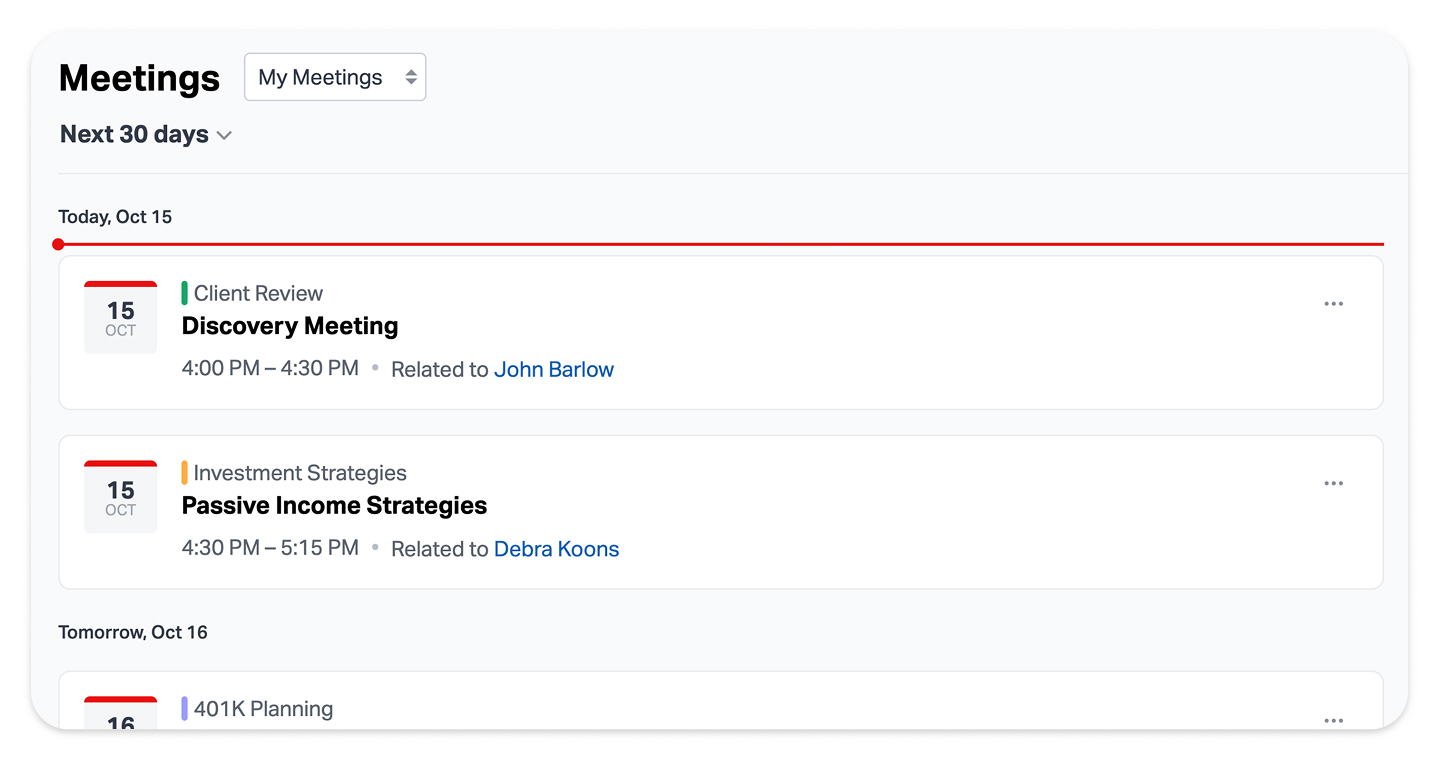1440x761 pixels.
Task: Expand the Next 30 days range chevron
Action: coord(224,136)
